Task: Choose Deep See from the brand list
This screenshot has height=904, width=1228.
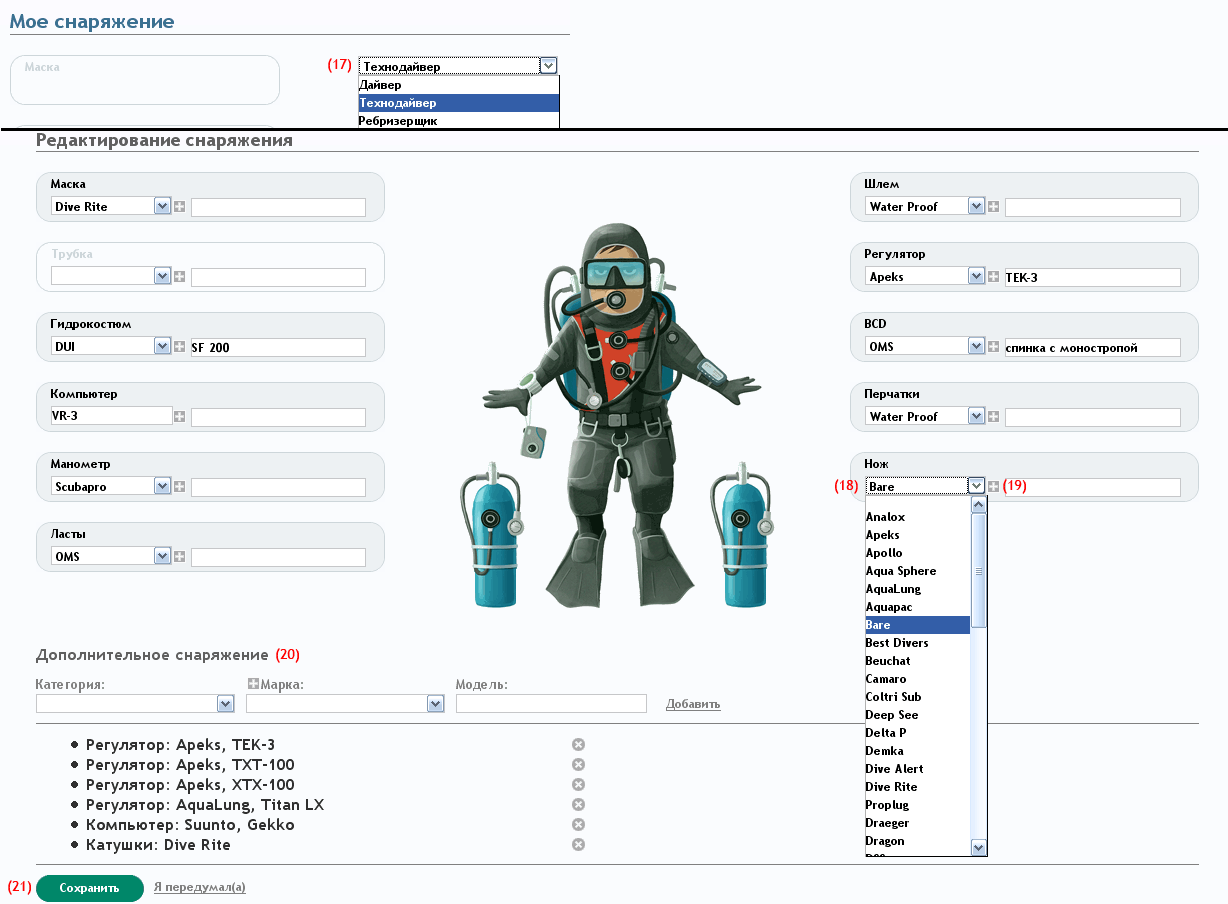Action: pyautogui.click(x=917, y=715)
